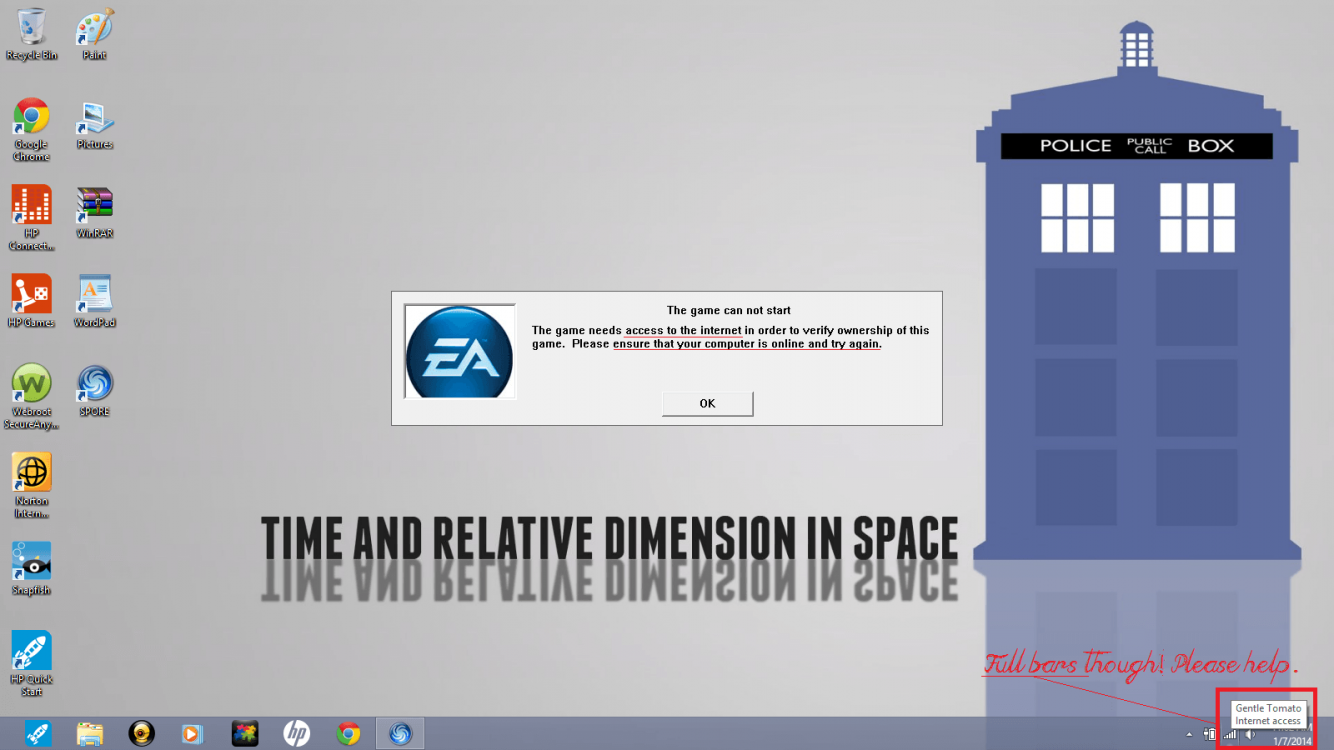
Task: Open Windows Media Player from the taskbar
Action: click(192, 733)
